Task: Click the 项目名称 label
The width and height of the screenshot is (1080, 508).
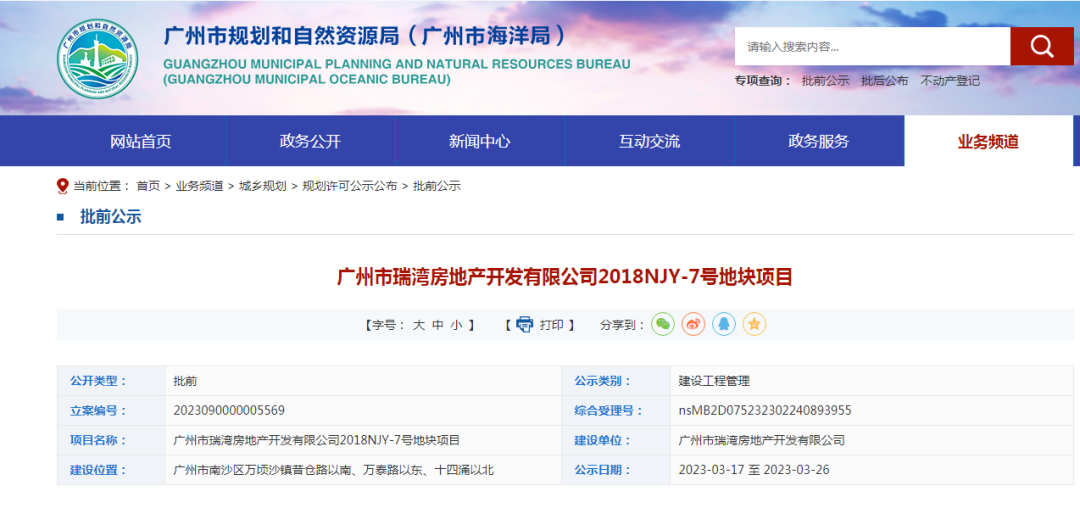Action: pyautogui.click(x=98, y=441)
